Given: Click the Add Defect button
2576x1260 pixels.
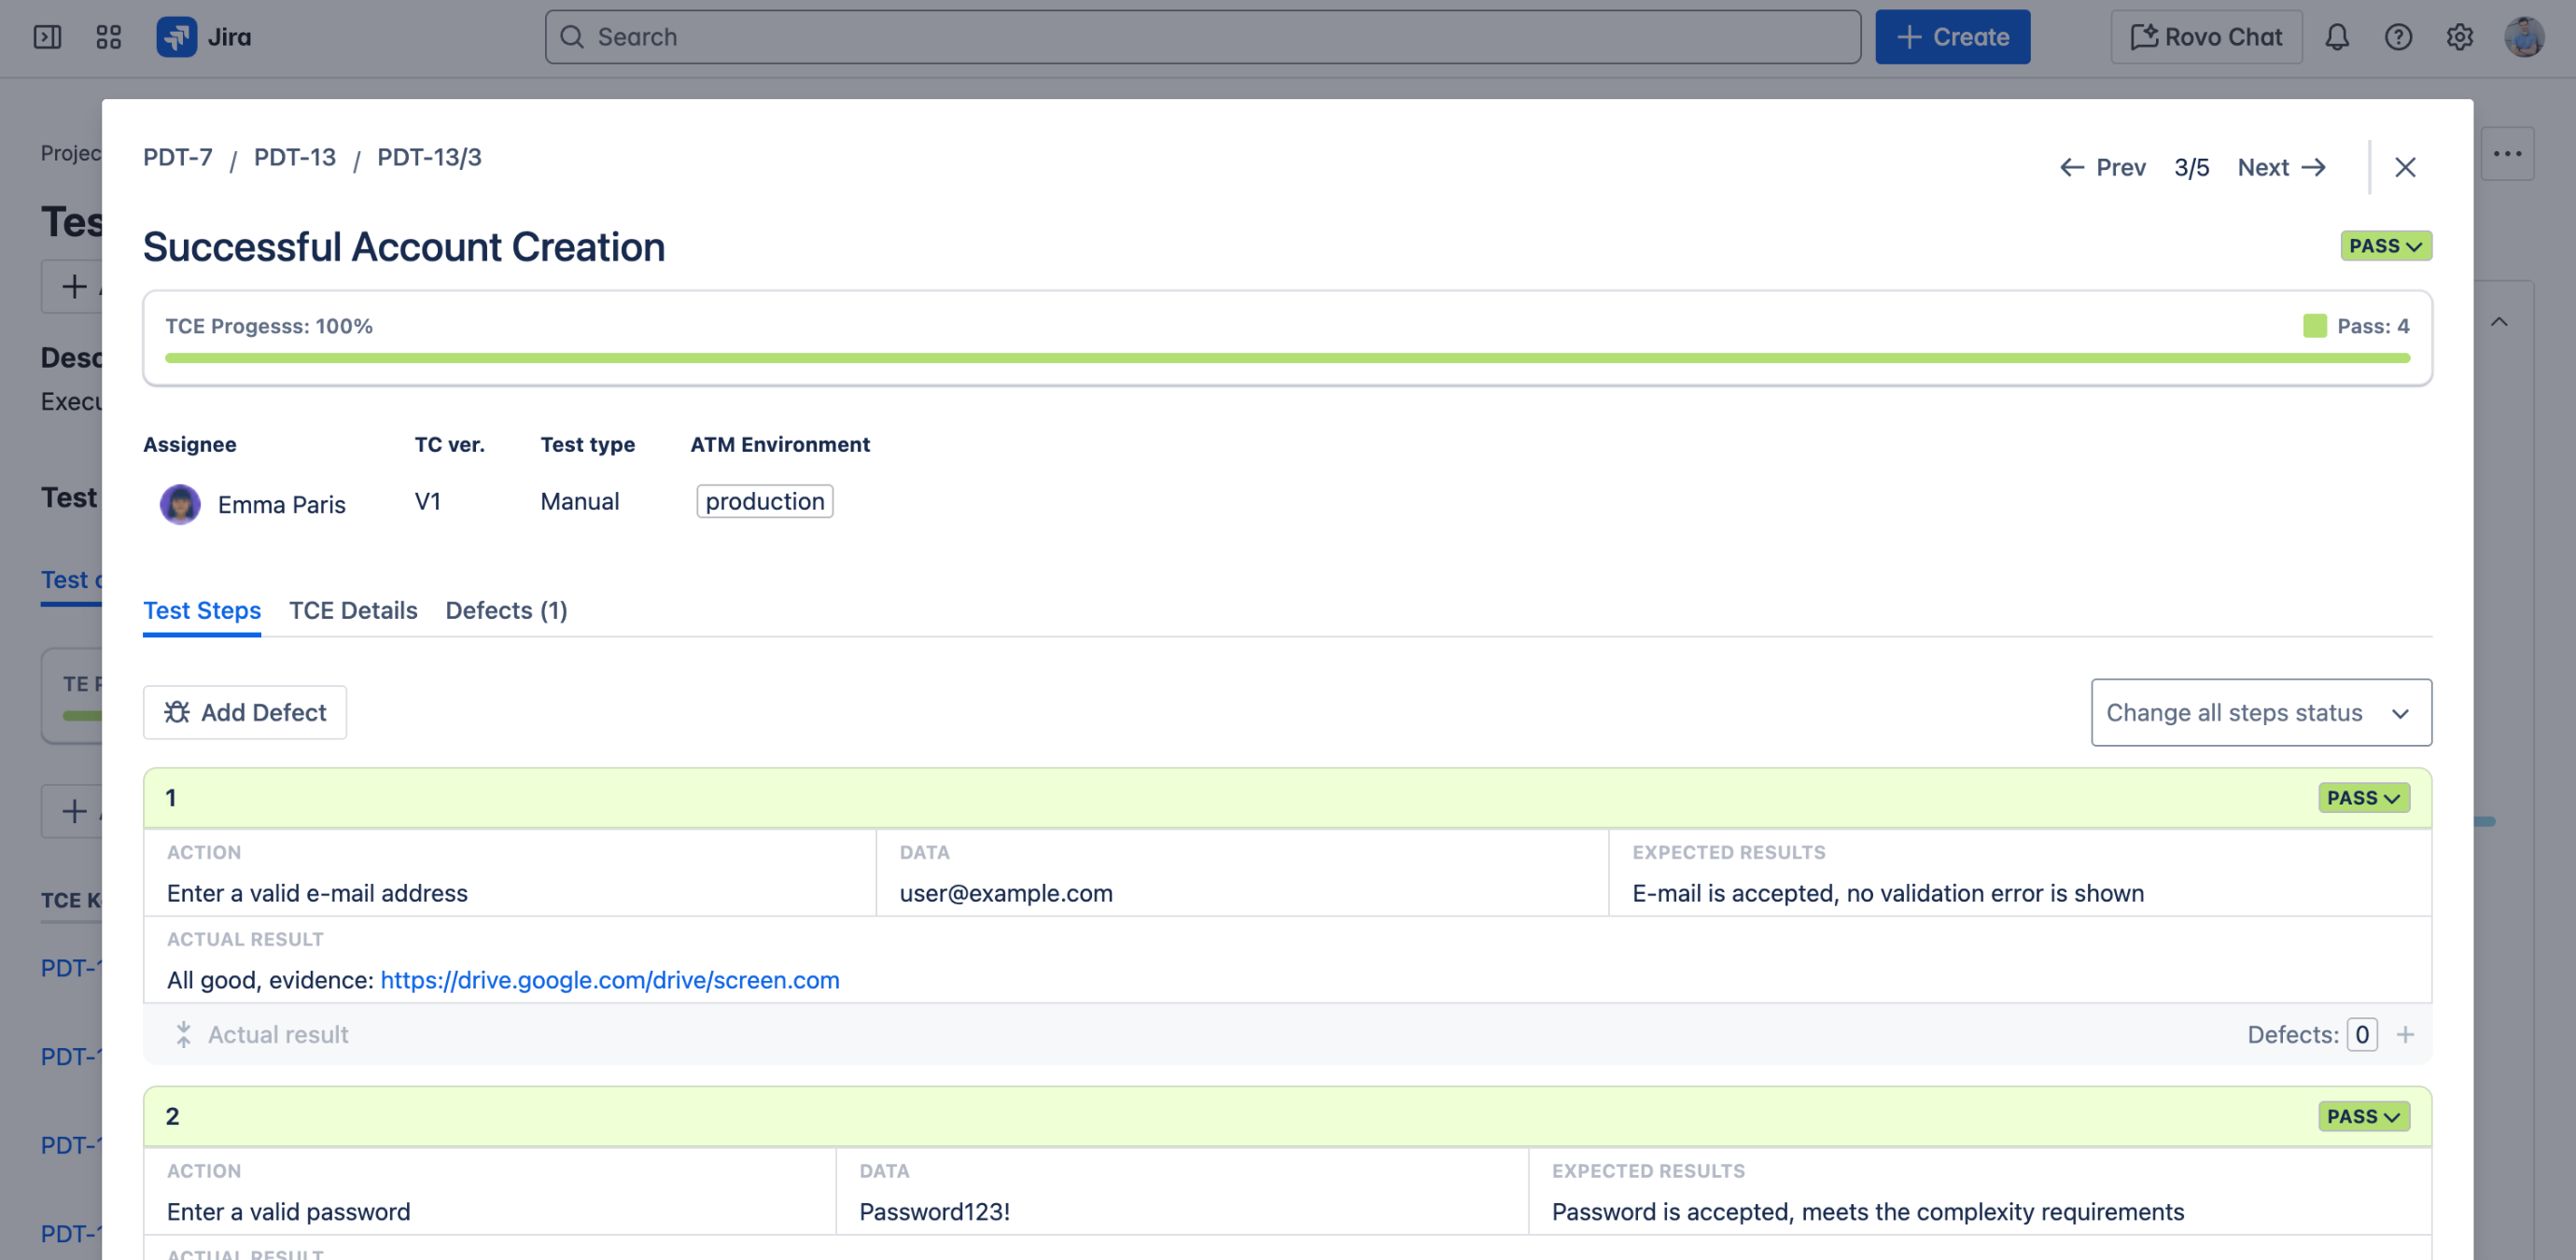Looking at the screenshot, I should coord(245,712).
